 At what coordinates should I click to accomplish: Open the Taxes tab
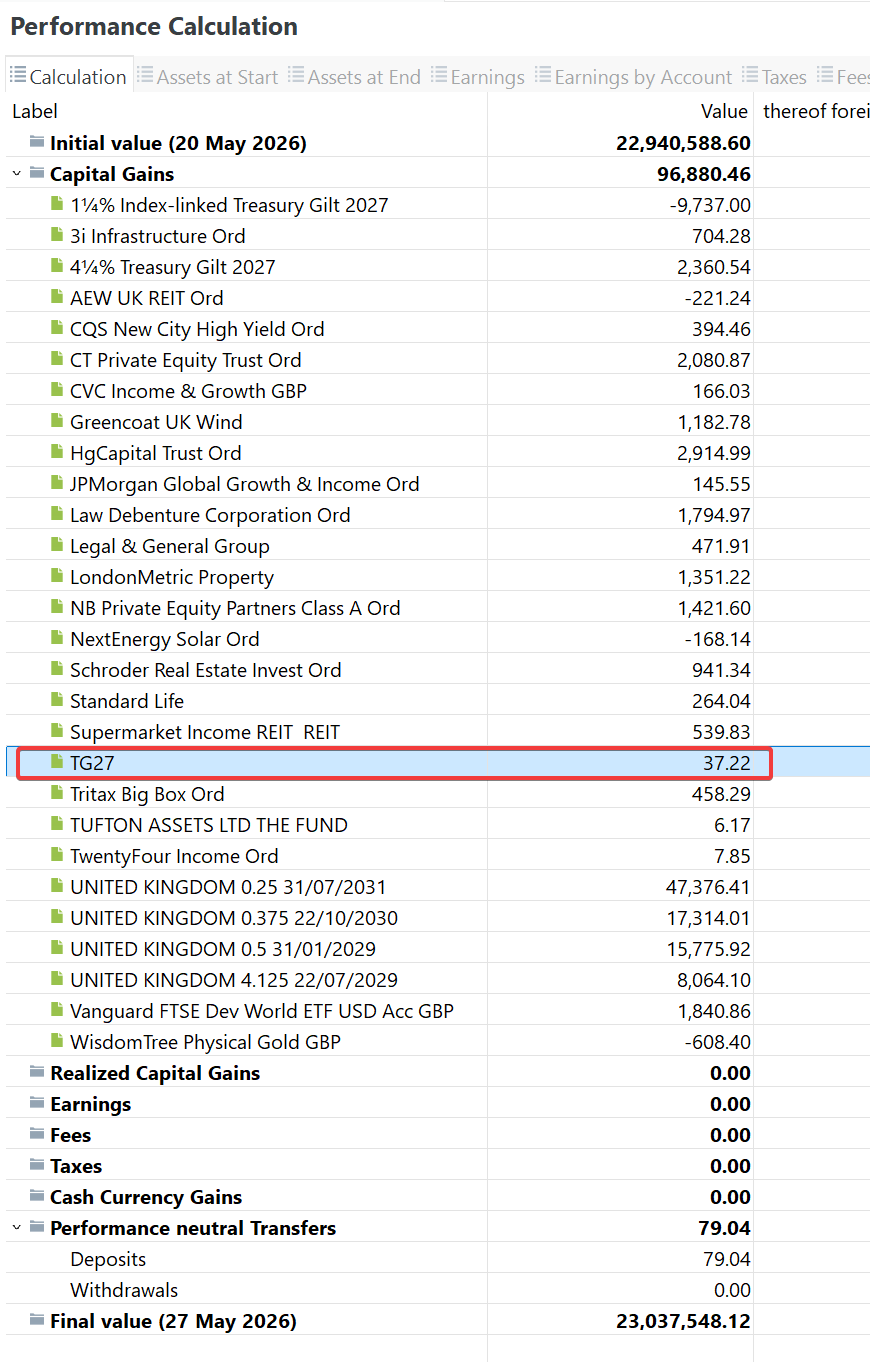[x=775, y=77]
